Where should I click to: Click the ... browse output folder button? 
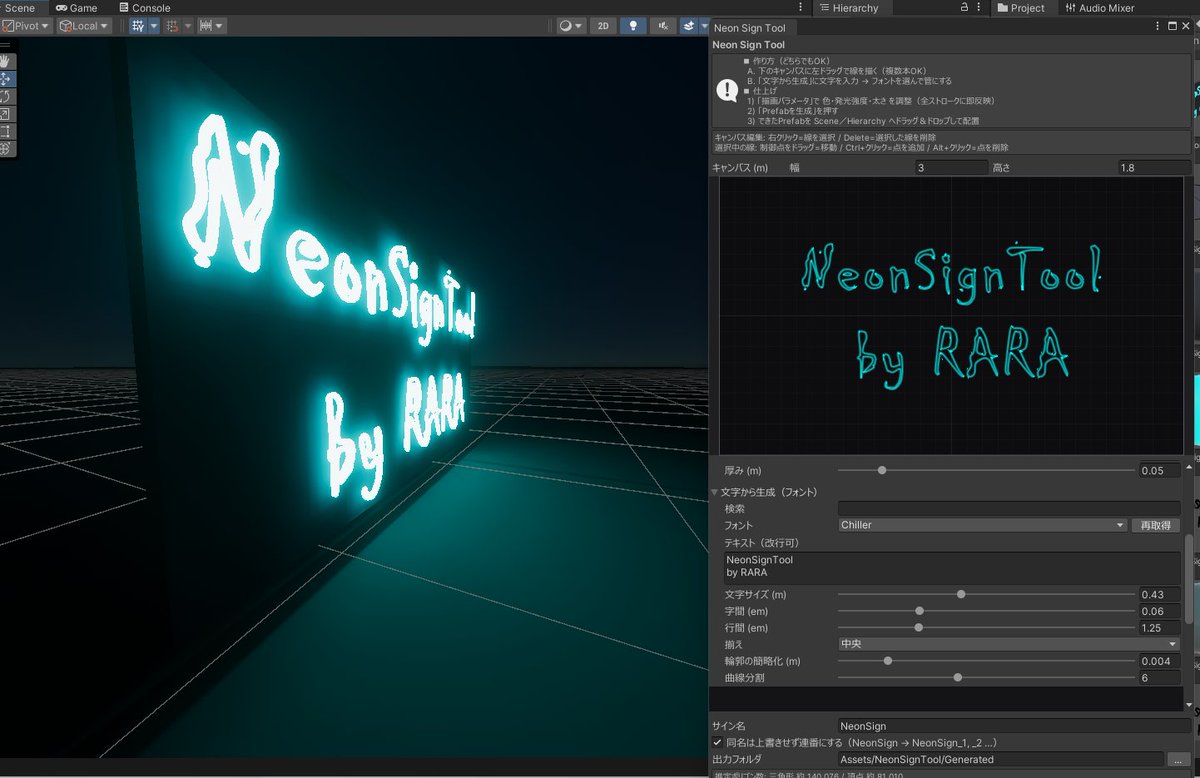[x=1179, y=760]
